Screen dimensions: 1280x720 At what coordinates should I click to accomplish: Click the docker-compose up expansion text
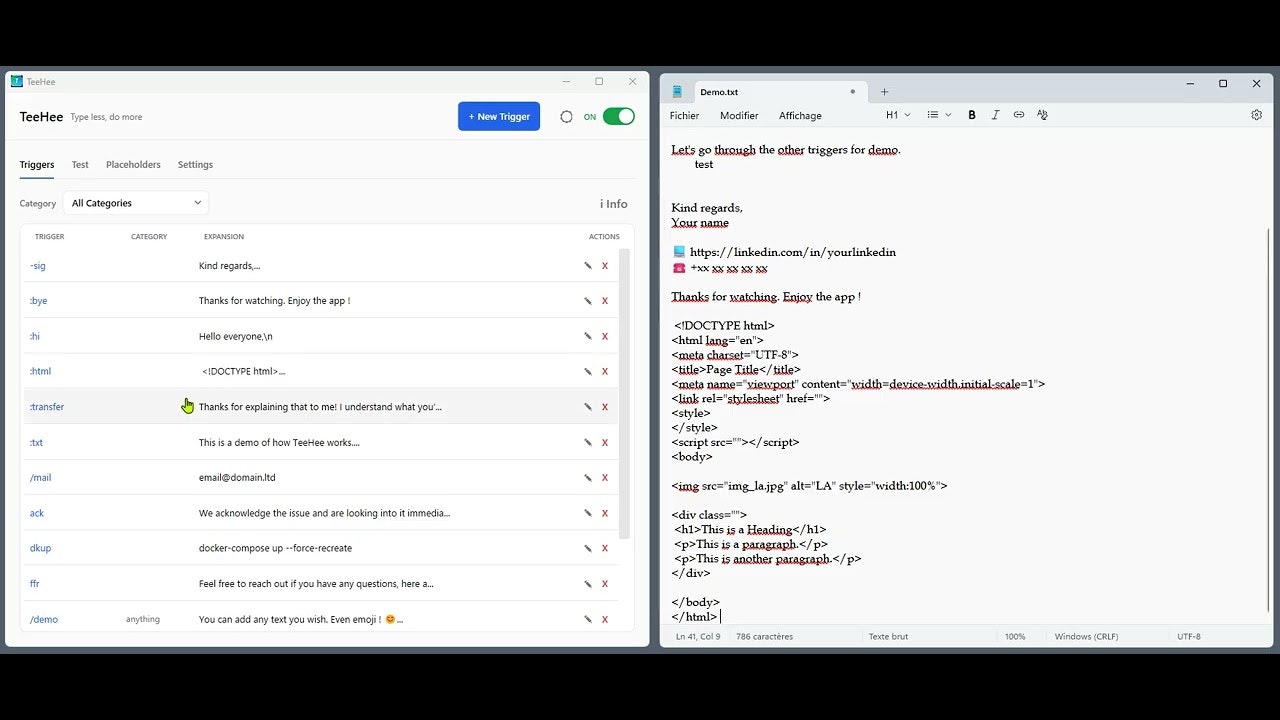click(275, 548)
